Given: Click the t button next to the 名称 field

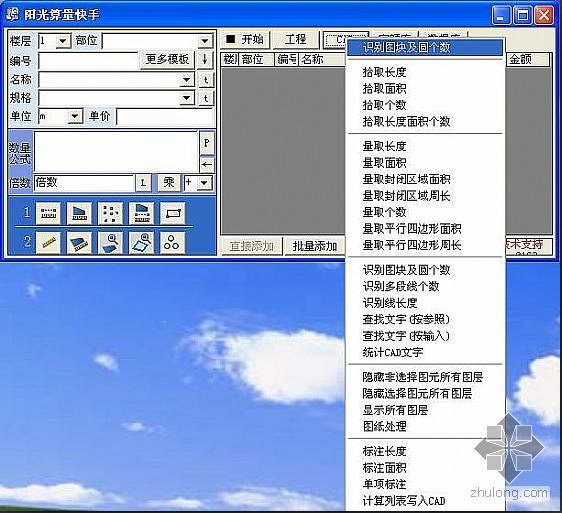Looking at the screenshot, I should 206,80.
